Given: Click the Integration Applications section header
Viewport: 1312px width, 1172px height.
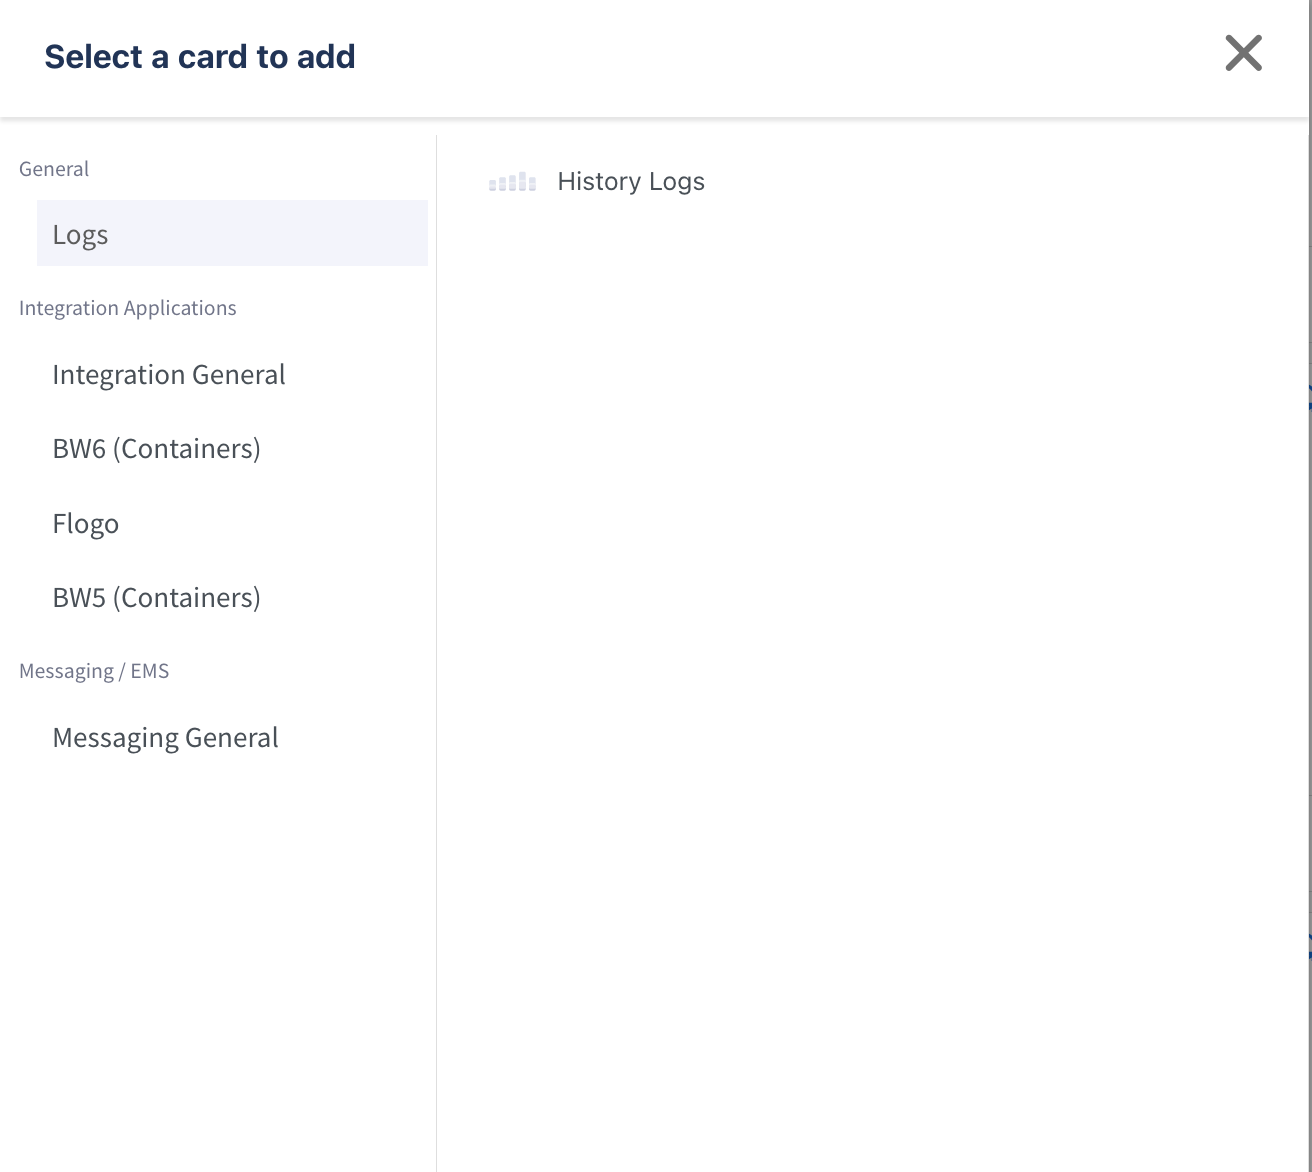Looking at the screenshot, I should tap(127, 308).
